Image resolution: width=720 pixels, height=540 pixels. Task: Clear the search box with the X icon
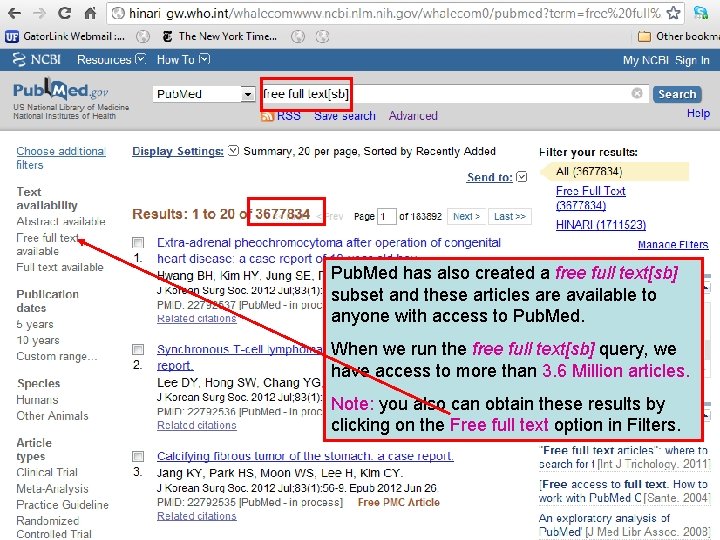click(637, 93)
